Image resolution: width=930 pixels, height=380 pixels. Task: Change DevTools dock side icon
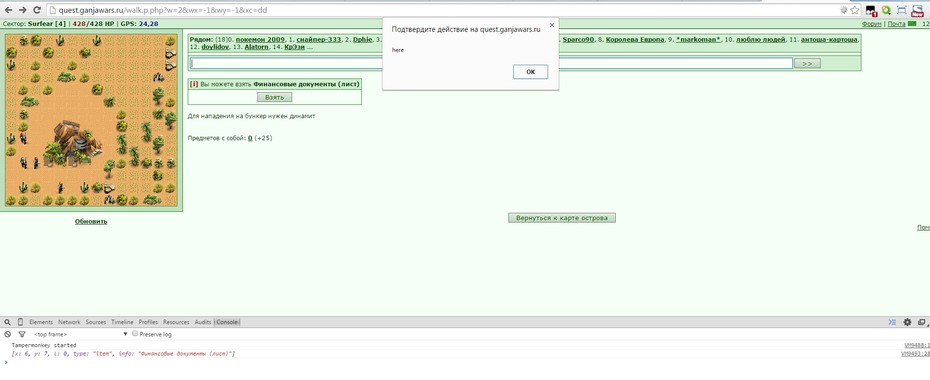pos(921,322)
